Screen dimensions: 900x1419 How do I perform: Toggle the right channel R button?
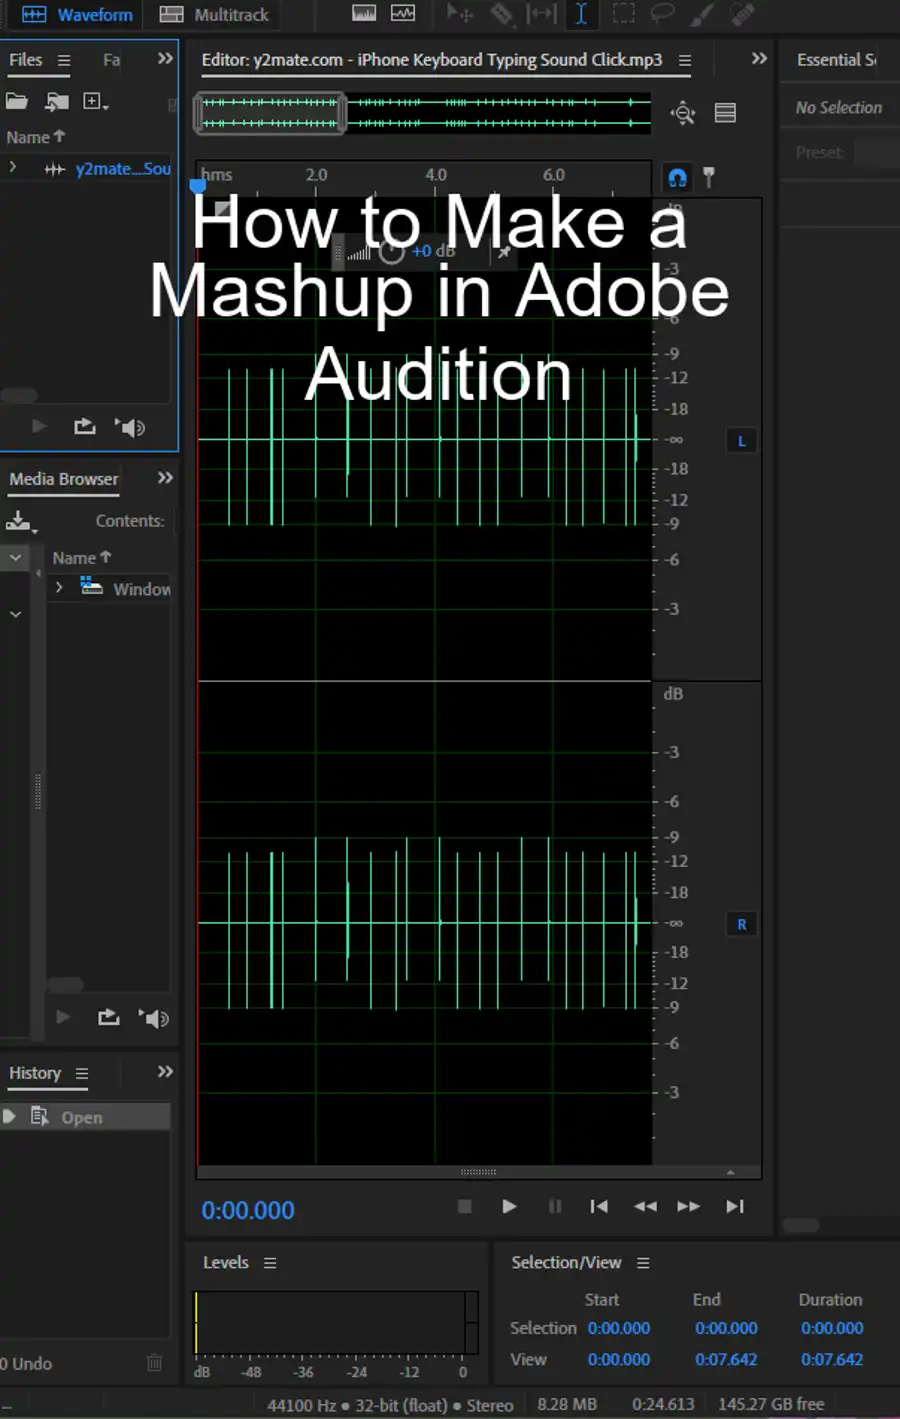point(741,925)
